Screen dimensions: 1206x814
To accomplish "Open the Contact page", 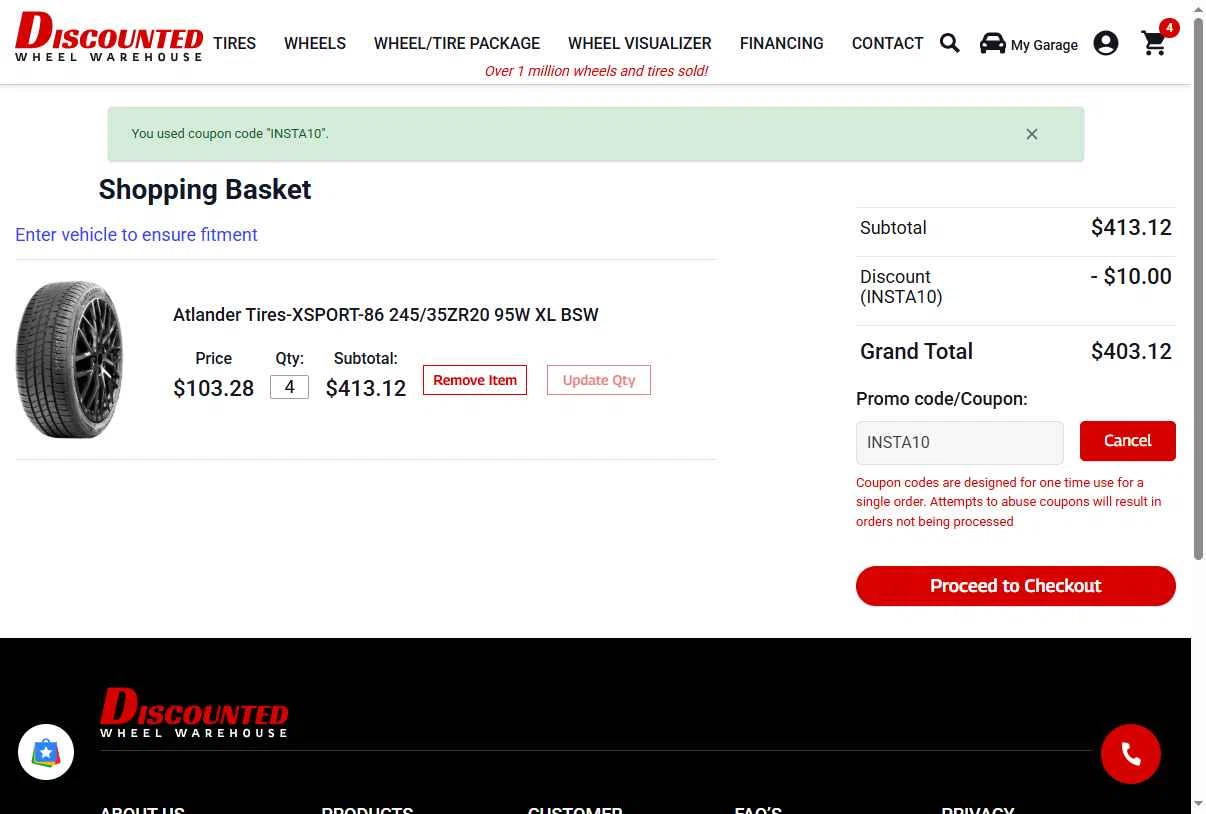I will (x=887, y=43).
